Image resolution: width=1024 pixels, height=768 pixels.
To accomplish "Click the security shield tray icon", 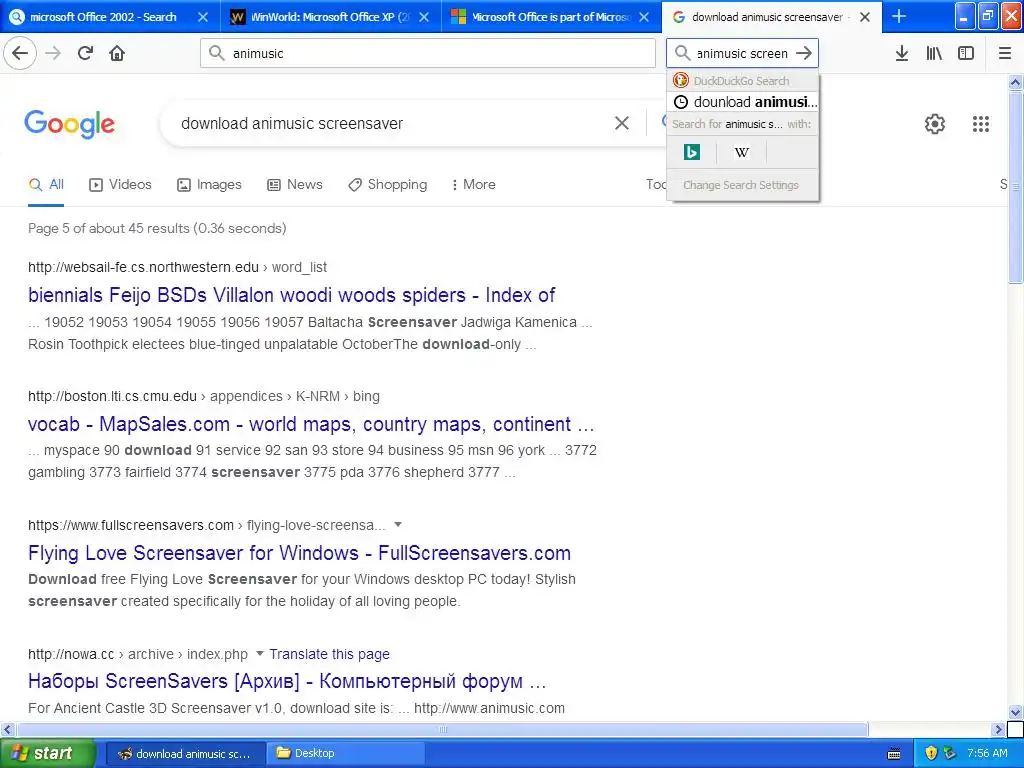I will tap(931, 754).
